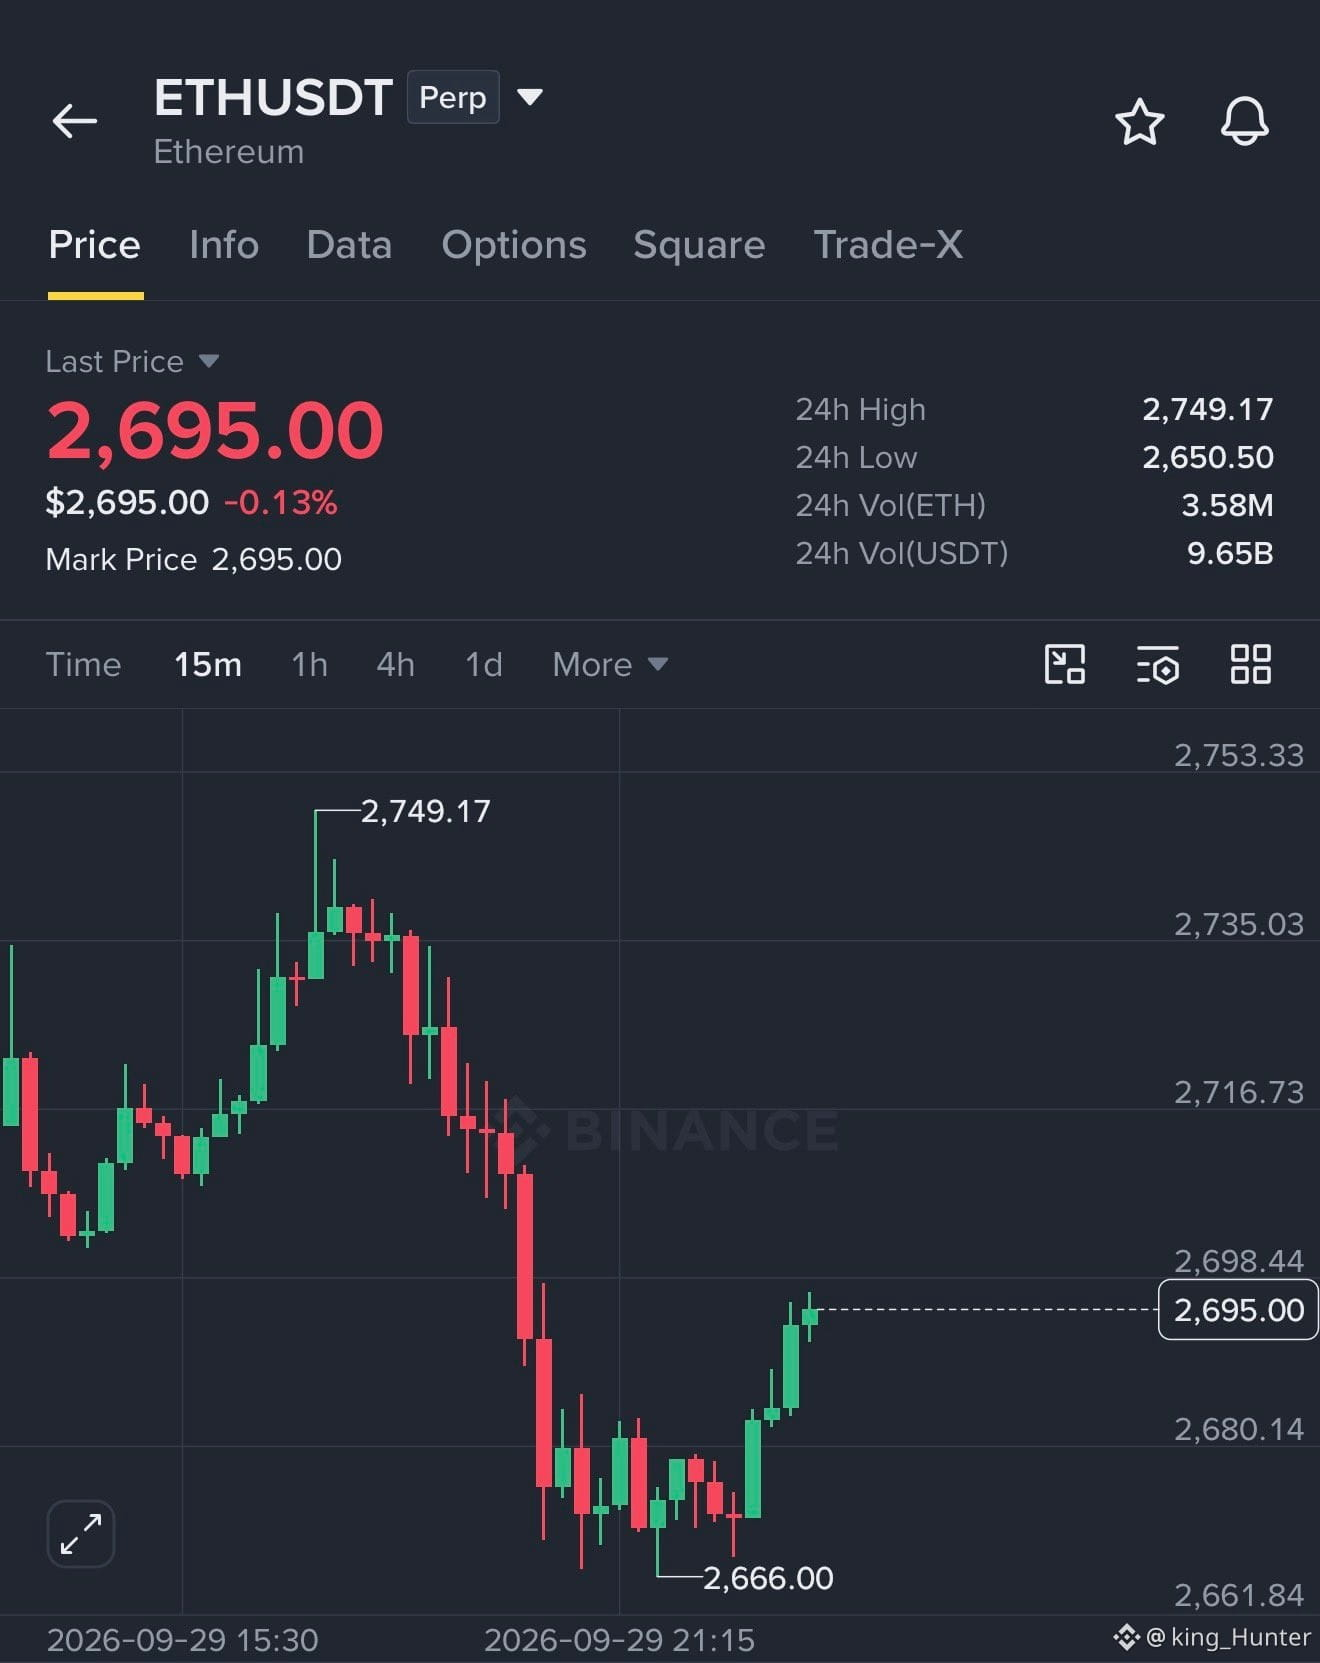
Task: Open price alert bell icon
Action: [x=1245, y=122]
